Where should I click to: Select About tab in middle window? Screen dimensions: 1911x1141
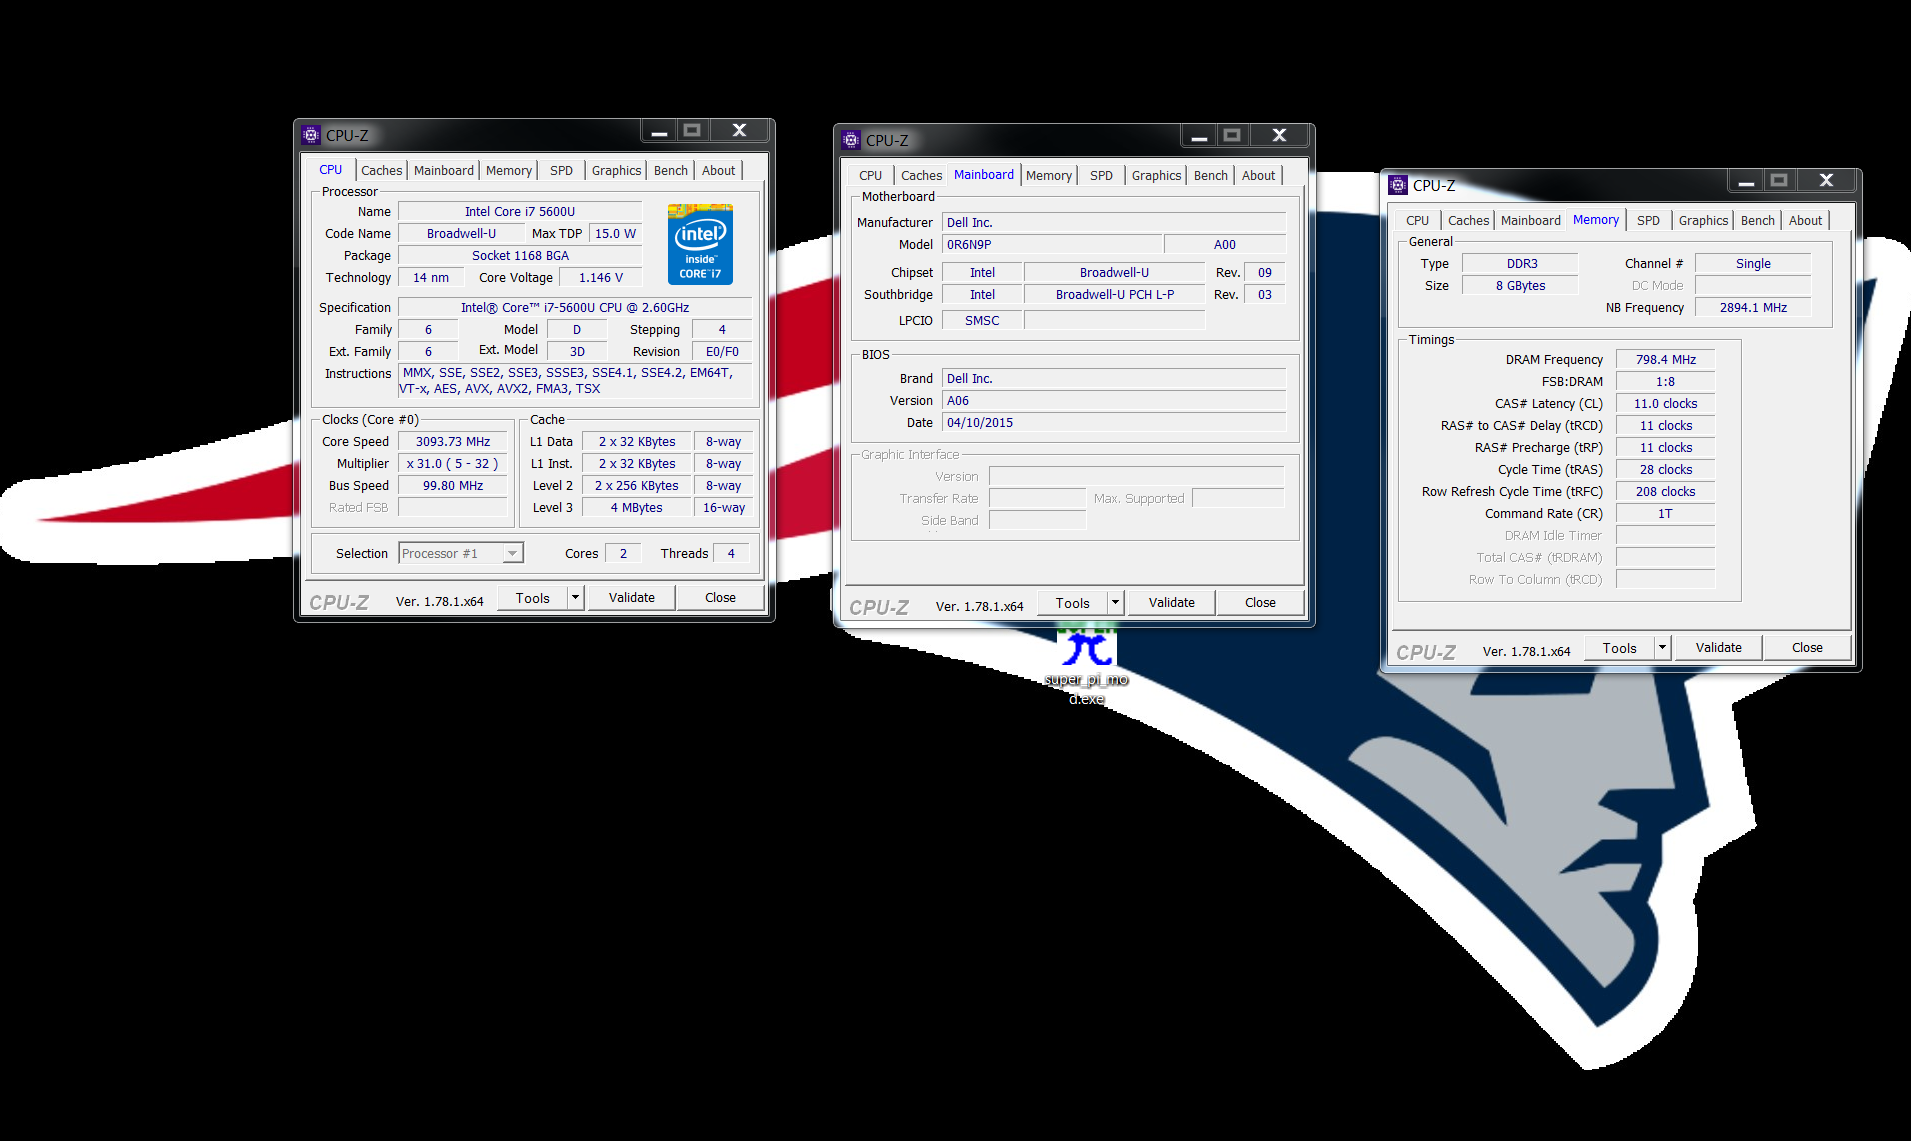[x=1258, y=176]
